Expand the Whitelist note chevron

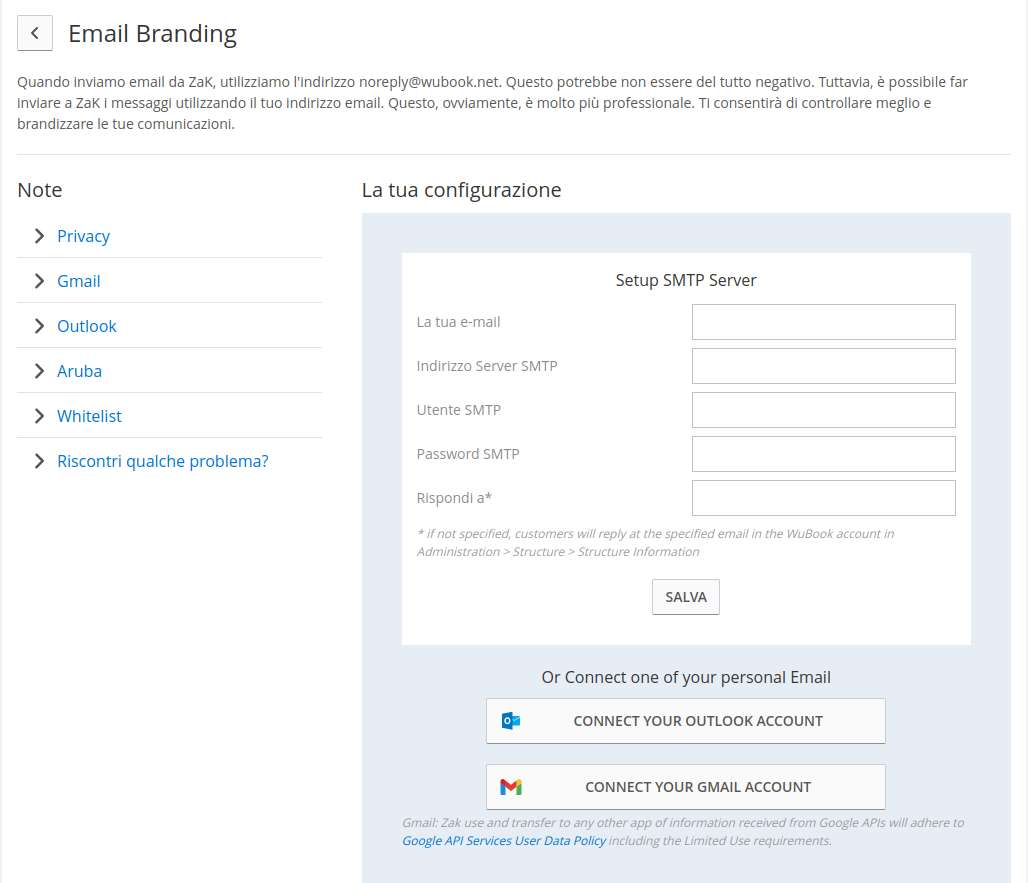39,416
